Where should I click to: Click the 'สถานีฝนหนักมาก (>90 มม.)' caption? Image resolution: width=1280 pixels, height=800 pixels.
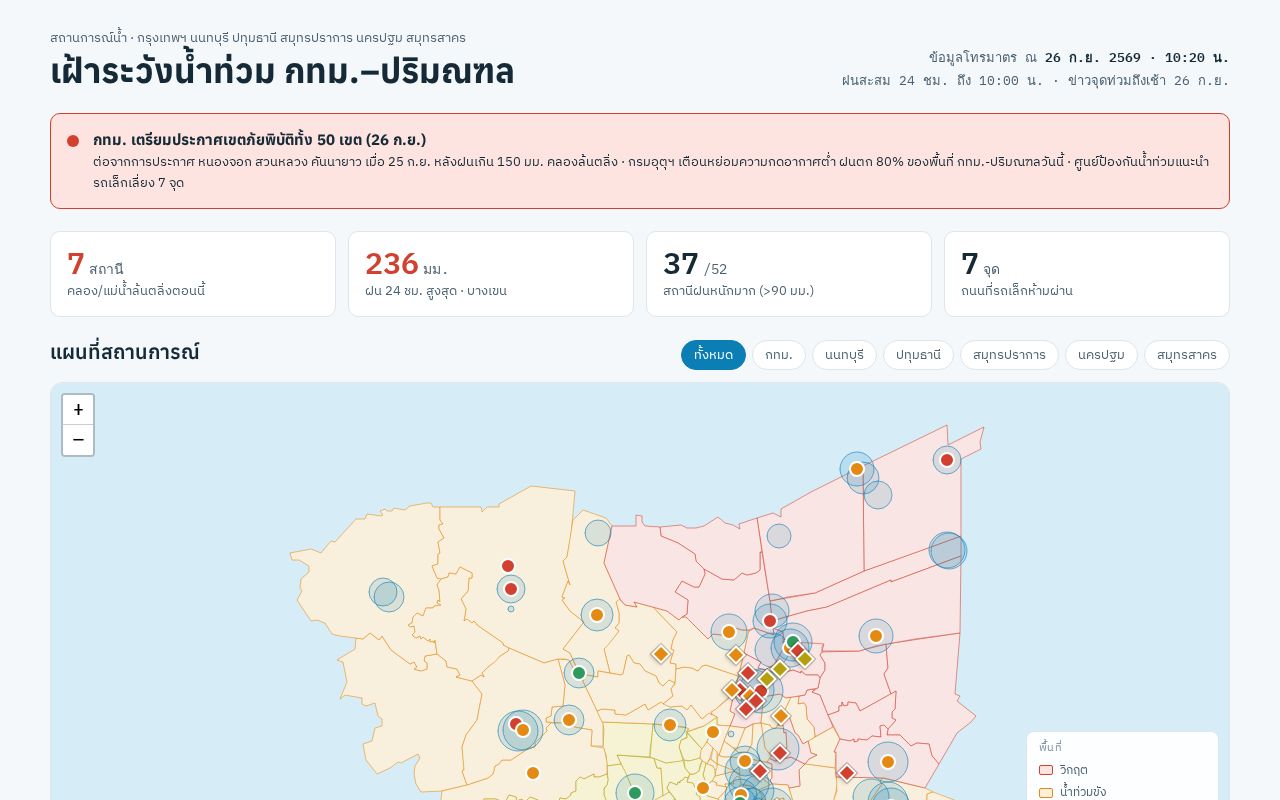pos(738,291)
